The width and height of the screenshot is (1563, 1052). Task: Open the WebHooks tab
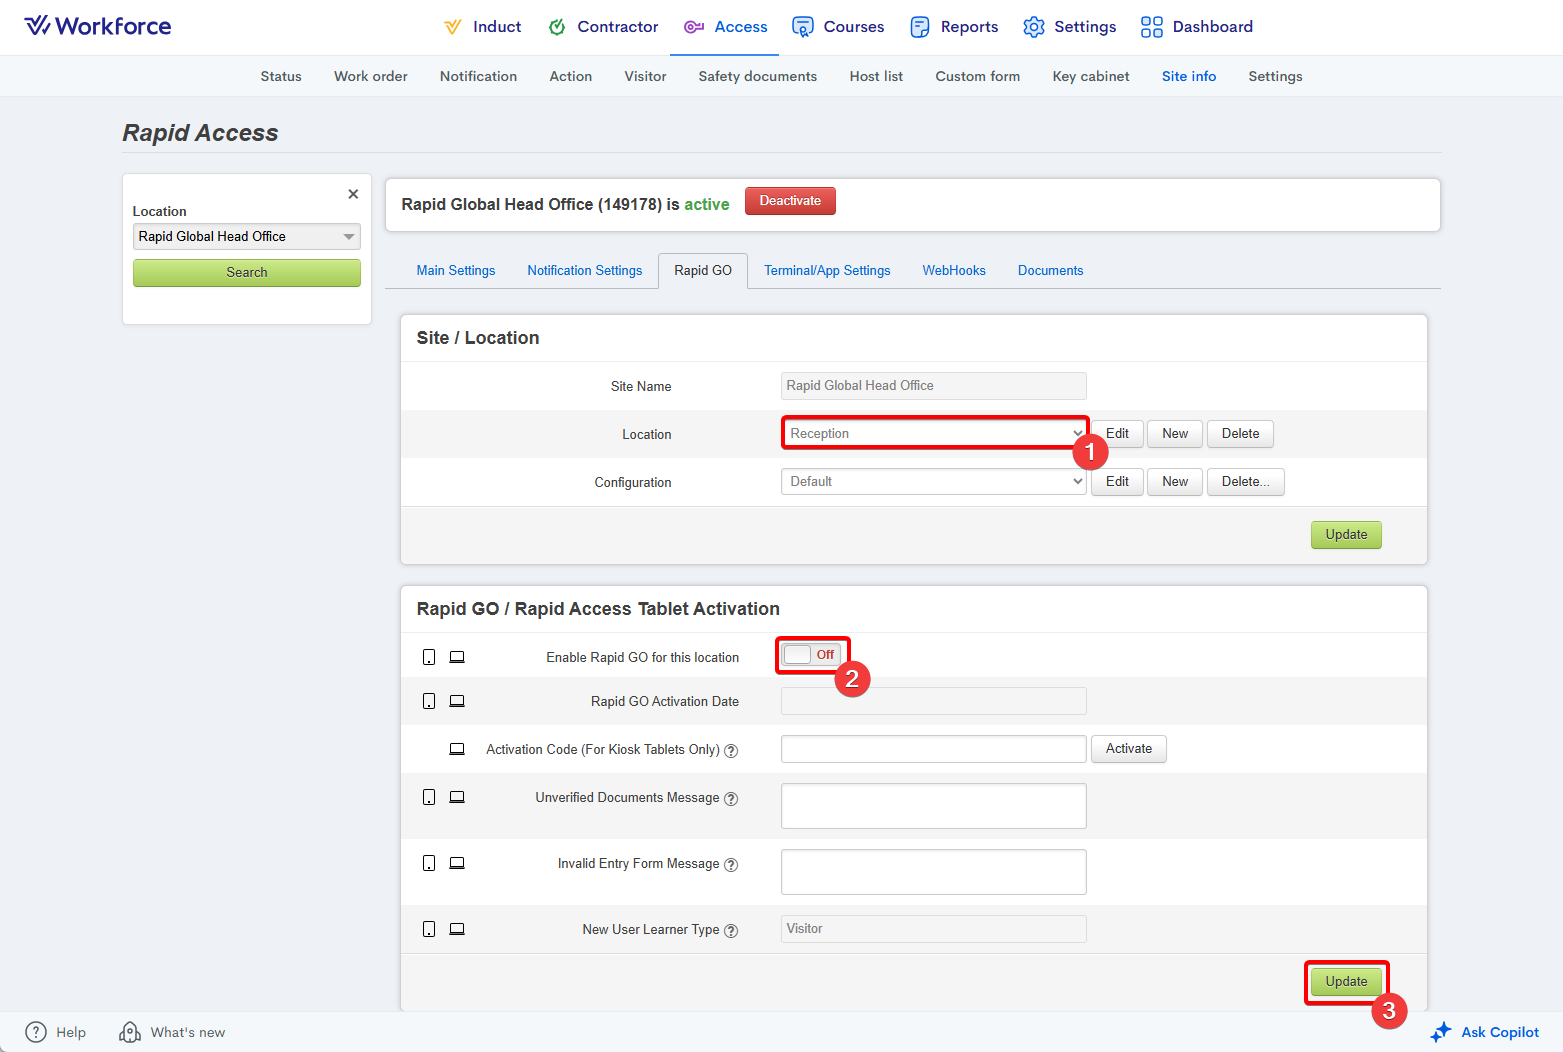click(953, 271)
